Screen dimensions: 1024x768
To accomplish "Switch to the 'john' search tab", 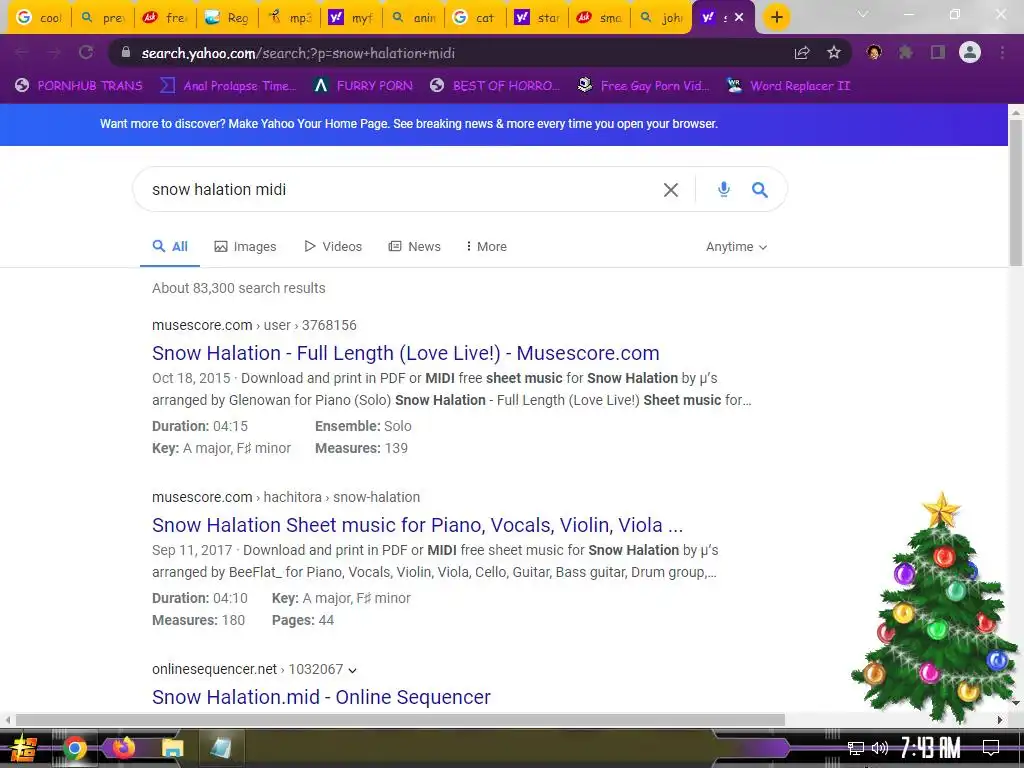I will 661,18.
